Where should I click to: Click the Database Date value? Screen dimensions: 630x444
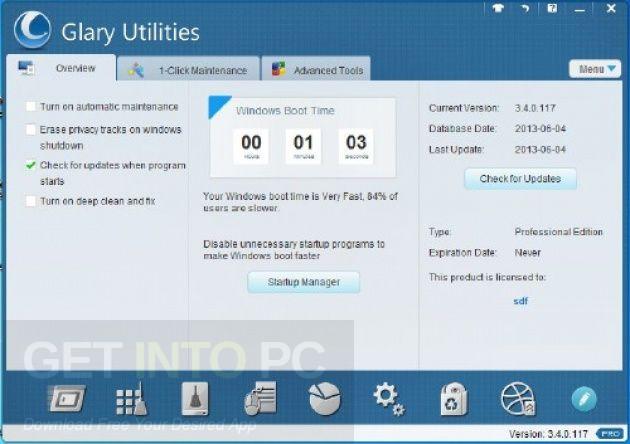[540, 129]
